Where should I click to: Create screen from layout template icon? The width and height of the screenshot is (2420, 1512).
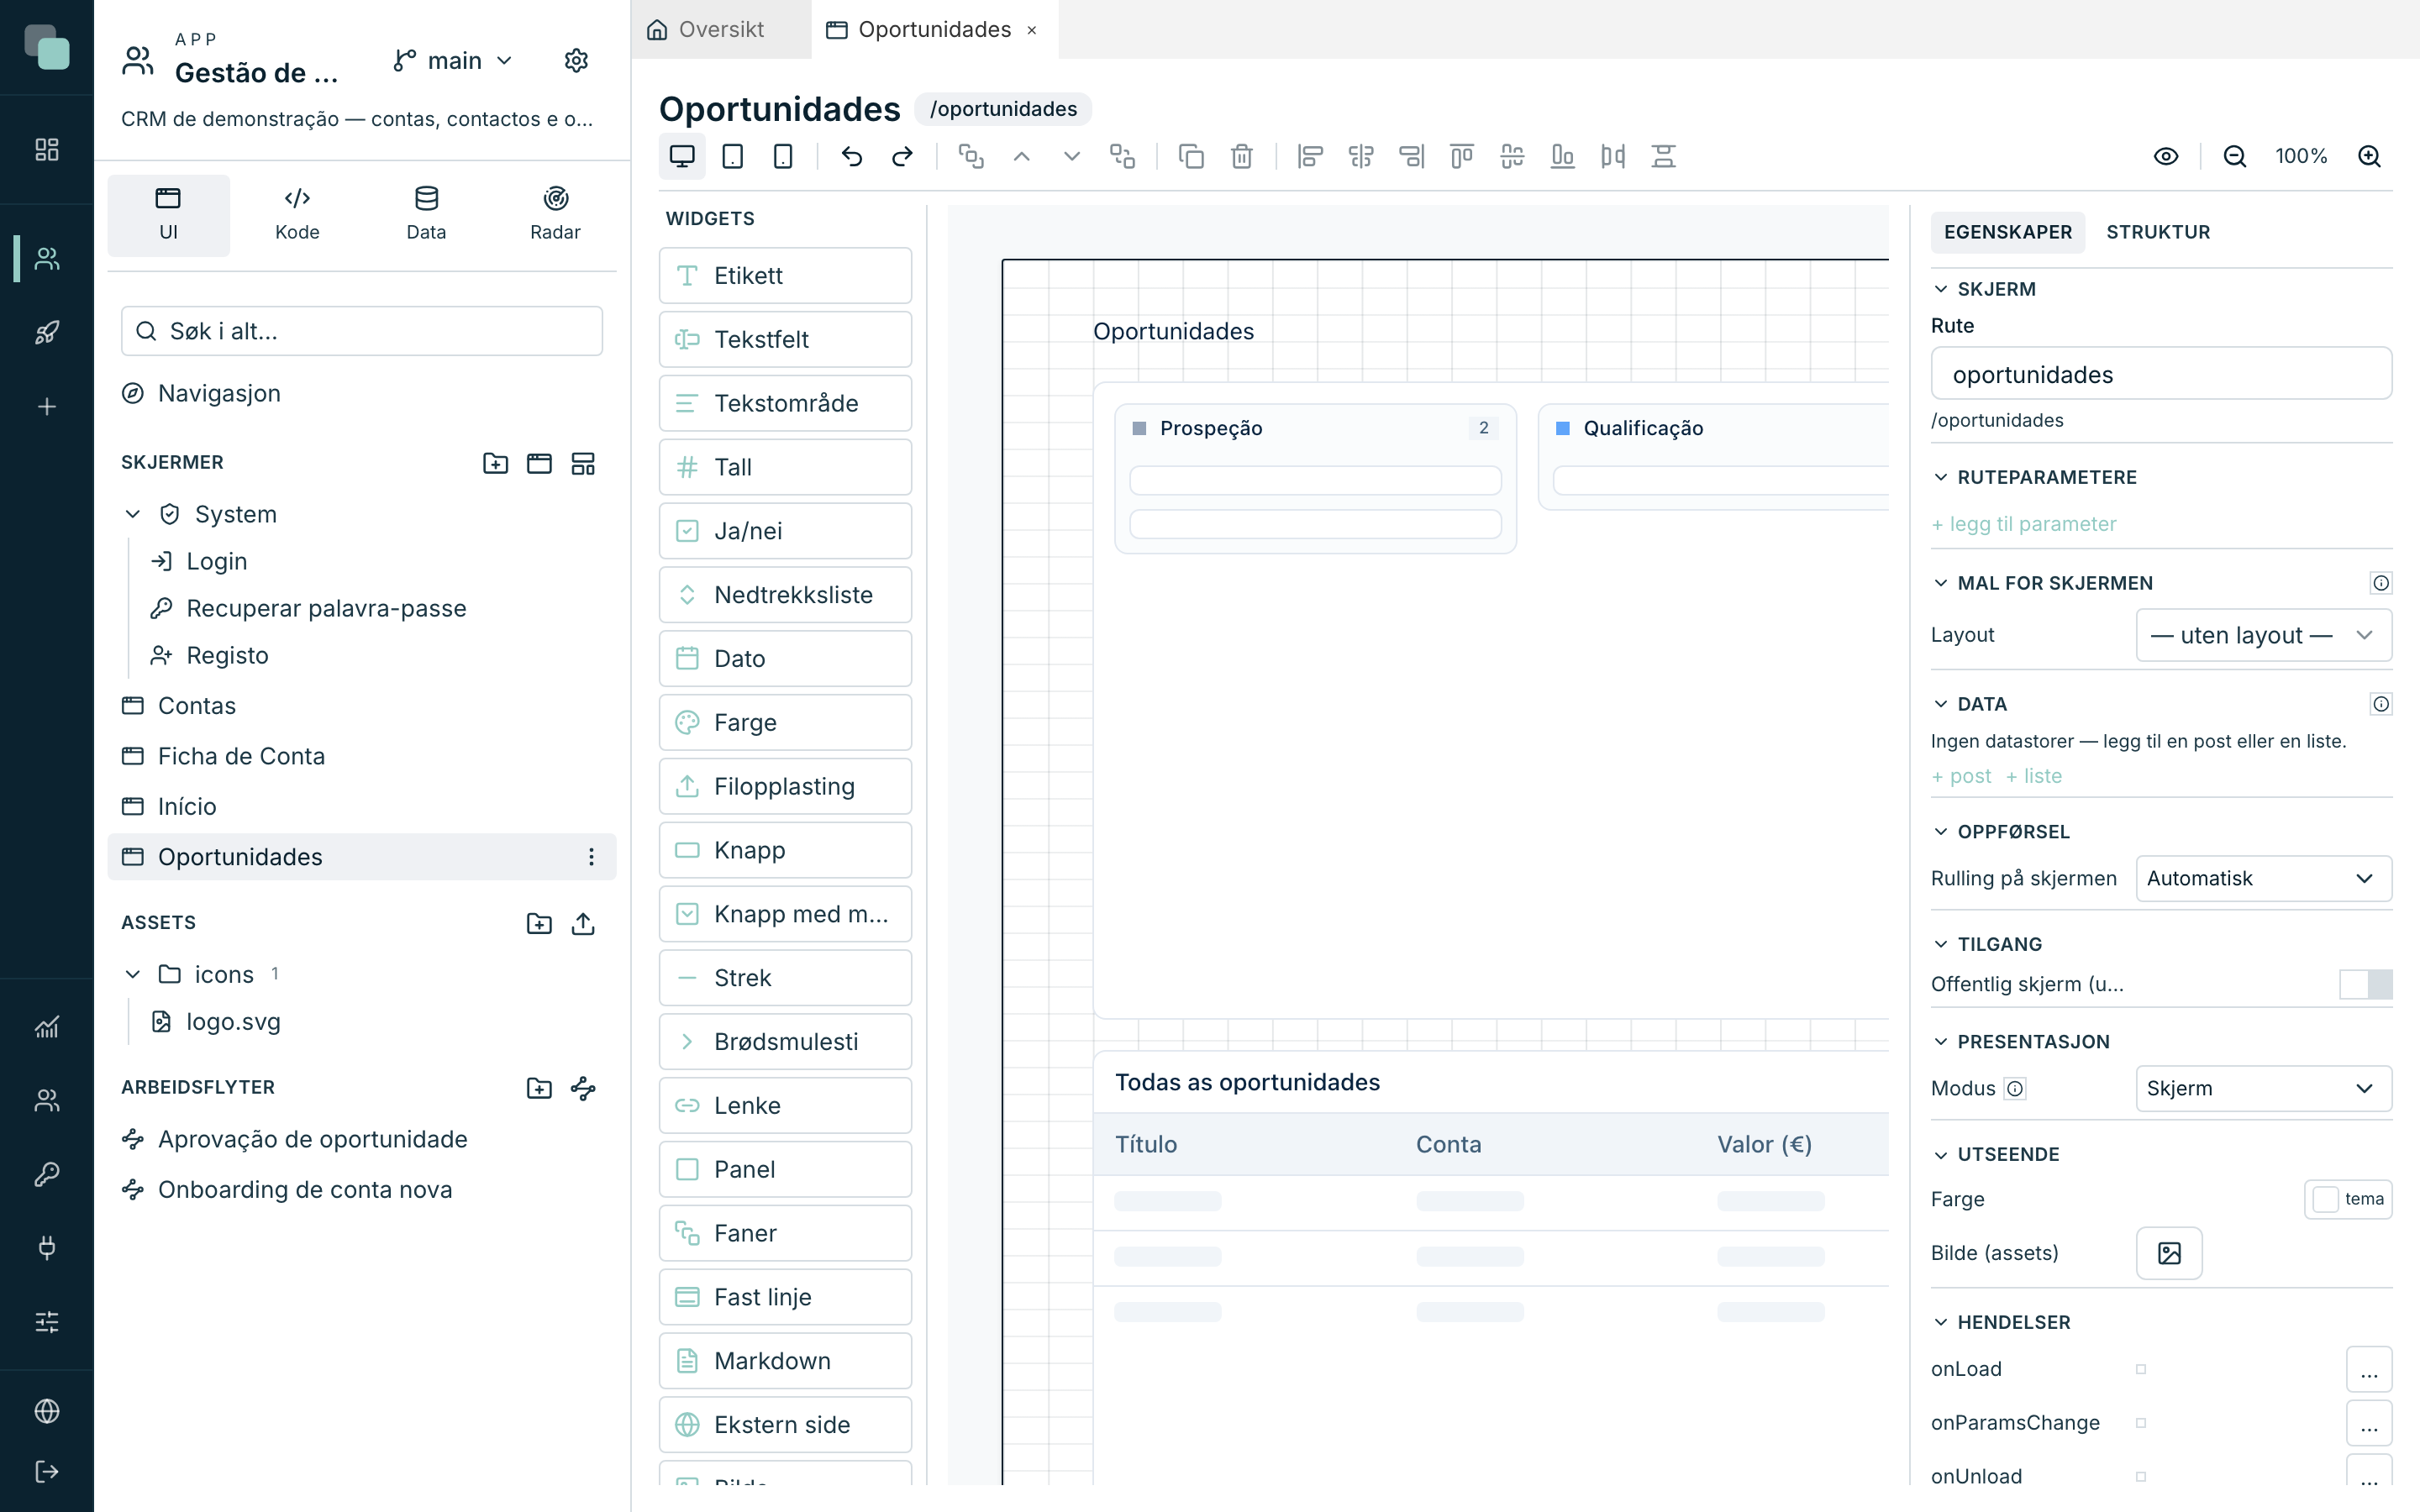click(x=583, y=463)
